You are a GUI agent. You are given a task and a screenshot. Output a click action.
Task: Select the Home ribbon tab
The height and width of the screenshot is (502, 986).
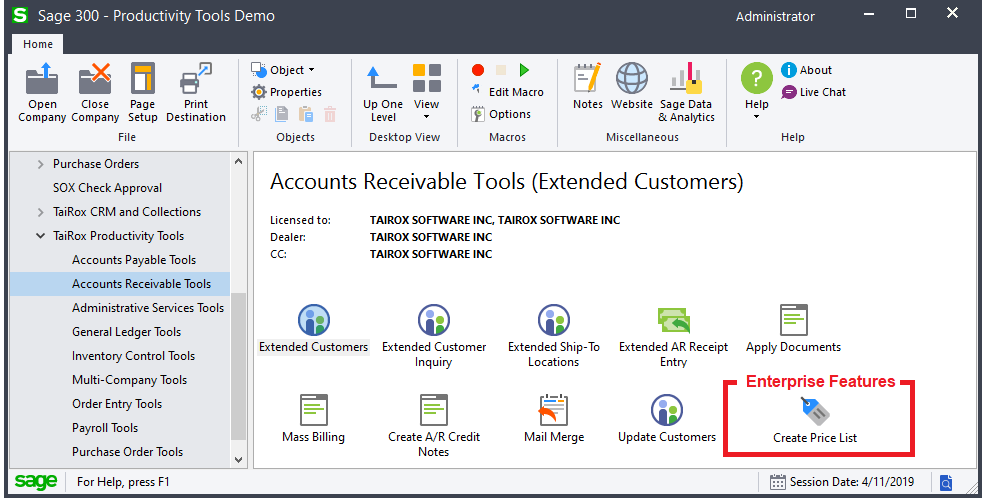pos(38,44)
